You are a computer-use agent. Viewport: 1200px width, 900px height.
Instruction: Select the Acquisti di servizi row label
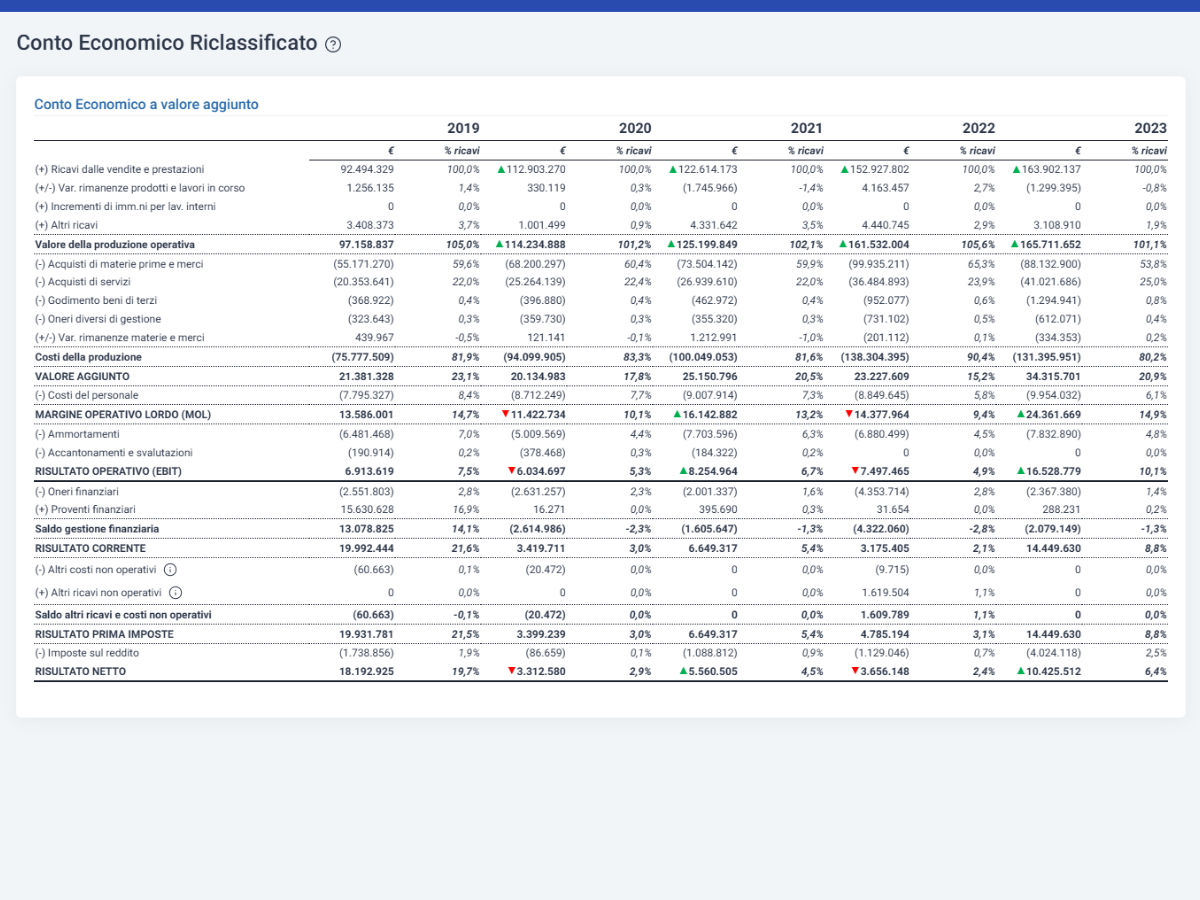[83, 282]
